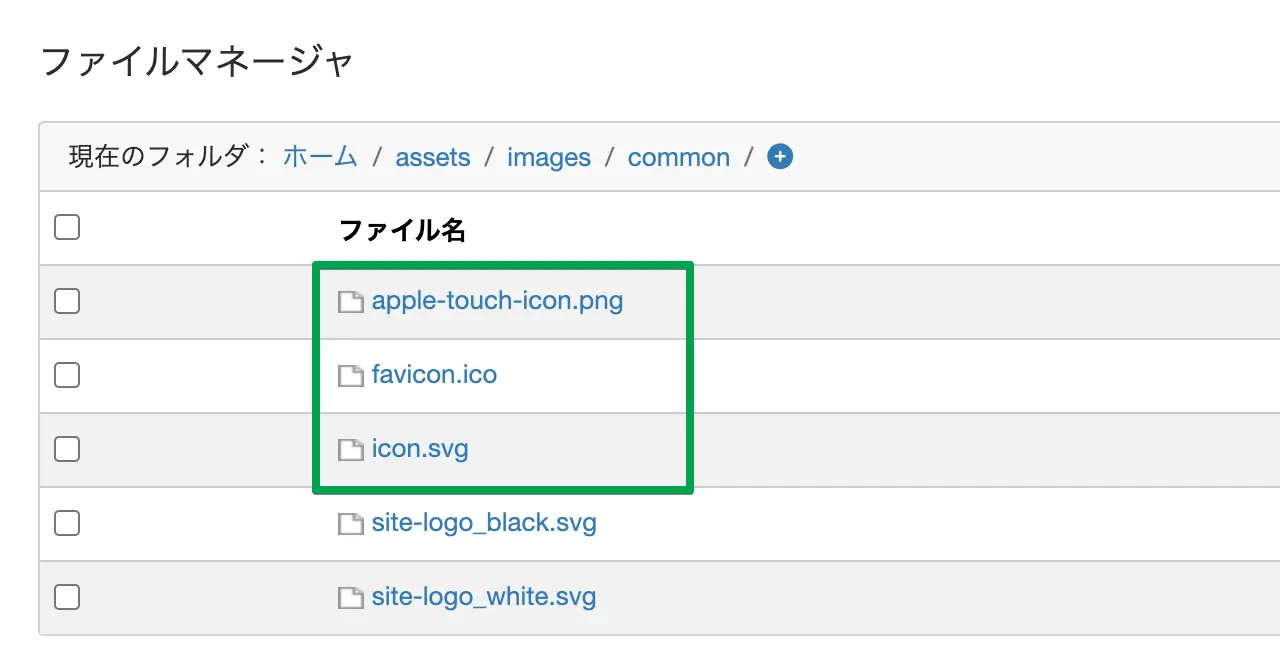Select the common folder breadcrumb
This screenshot has height=660, width=1280.
[679, 158]
